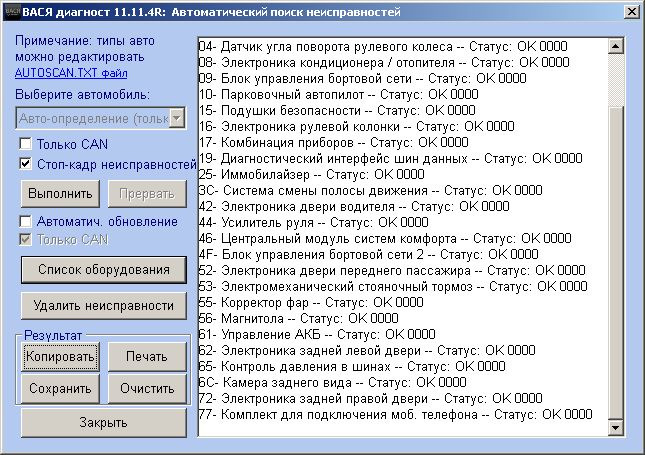Select line 3C- Система смены полосы движения
This screenshot has width=645, height=455.
[x=371, y=191]
